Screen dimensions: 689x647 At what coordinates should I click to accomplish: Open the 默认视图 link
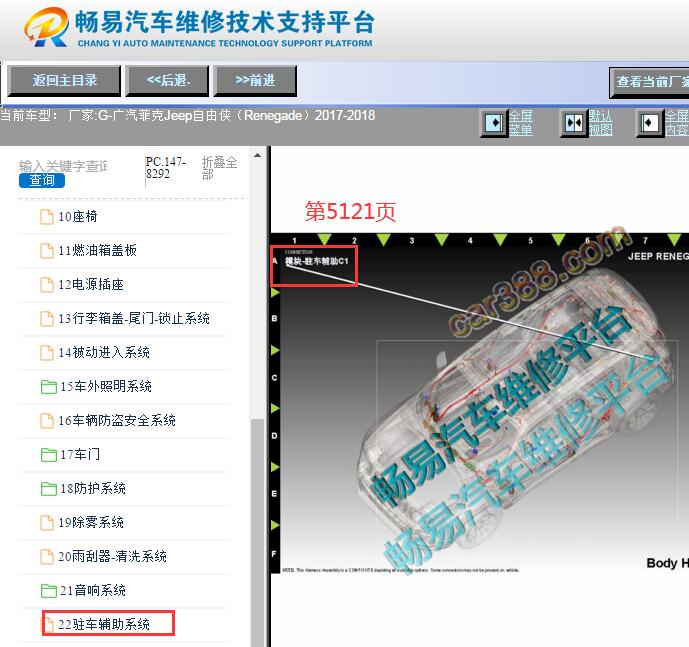click(x=601, y=123)
